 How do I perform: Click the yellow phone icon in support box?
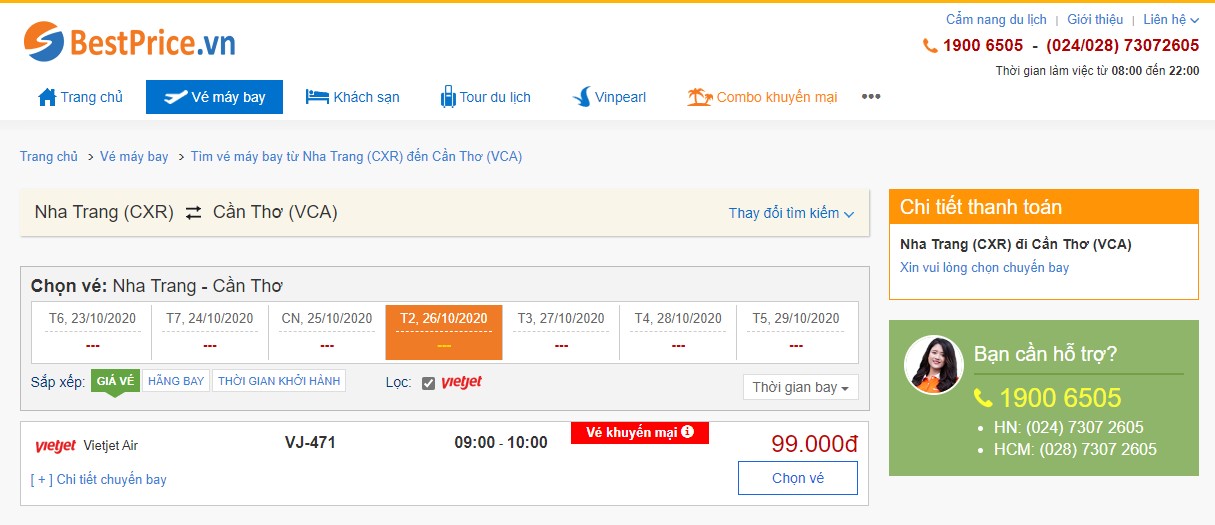[x=983, y=398]
